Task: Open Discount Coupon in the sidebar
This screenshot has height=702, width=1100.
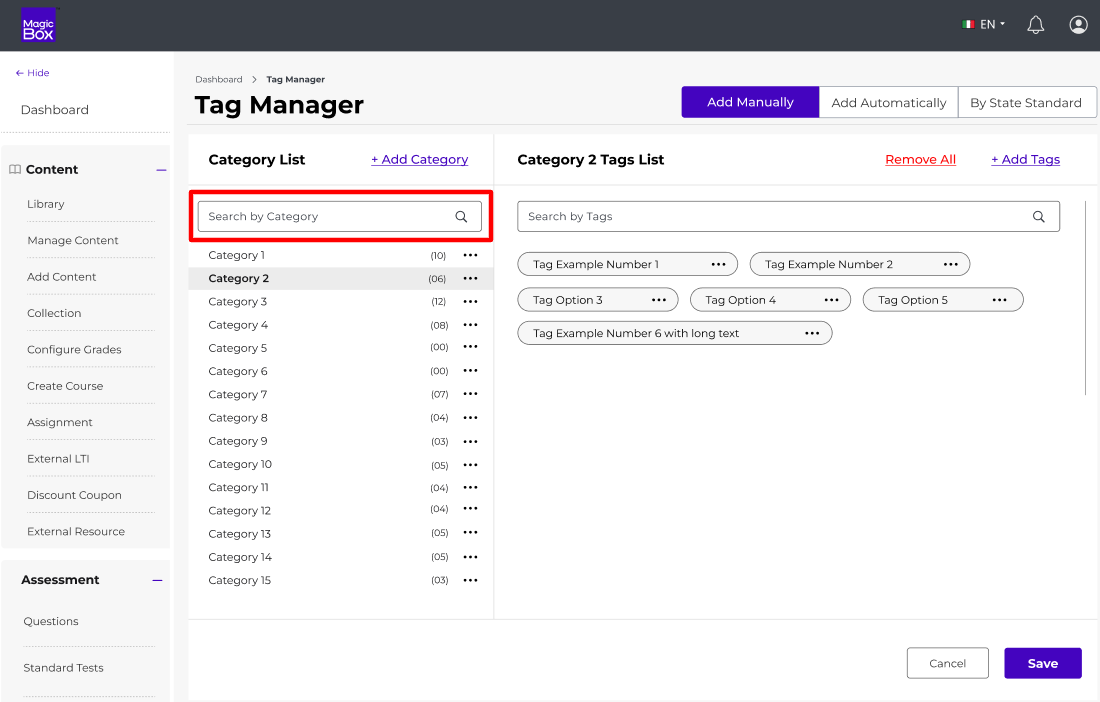Action: pyautogui.click(x=74, y=496)
